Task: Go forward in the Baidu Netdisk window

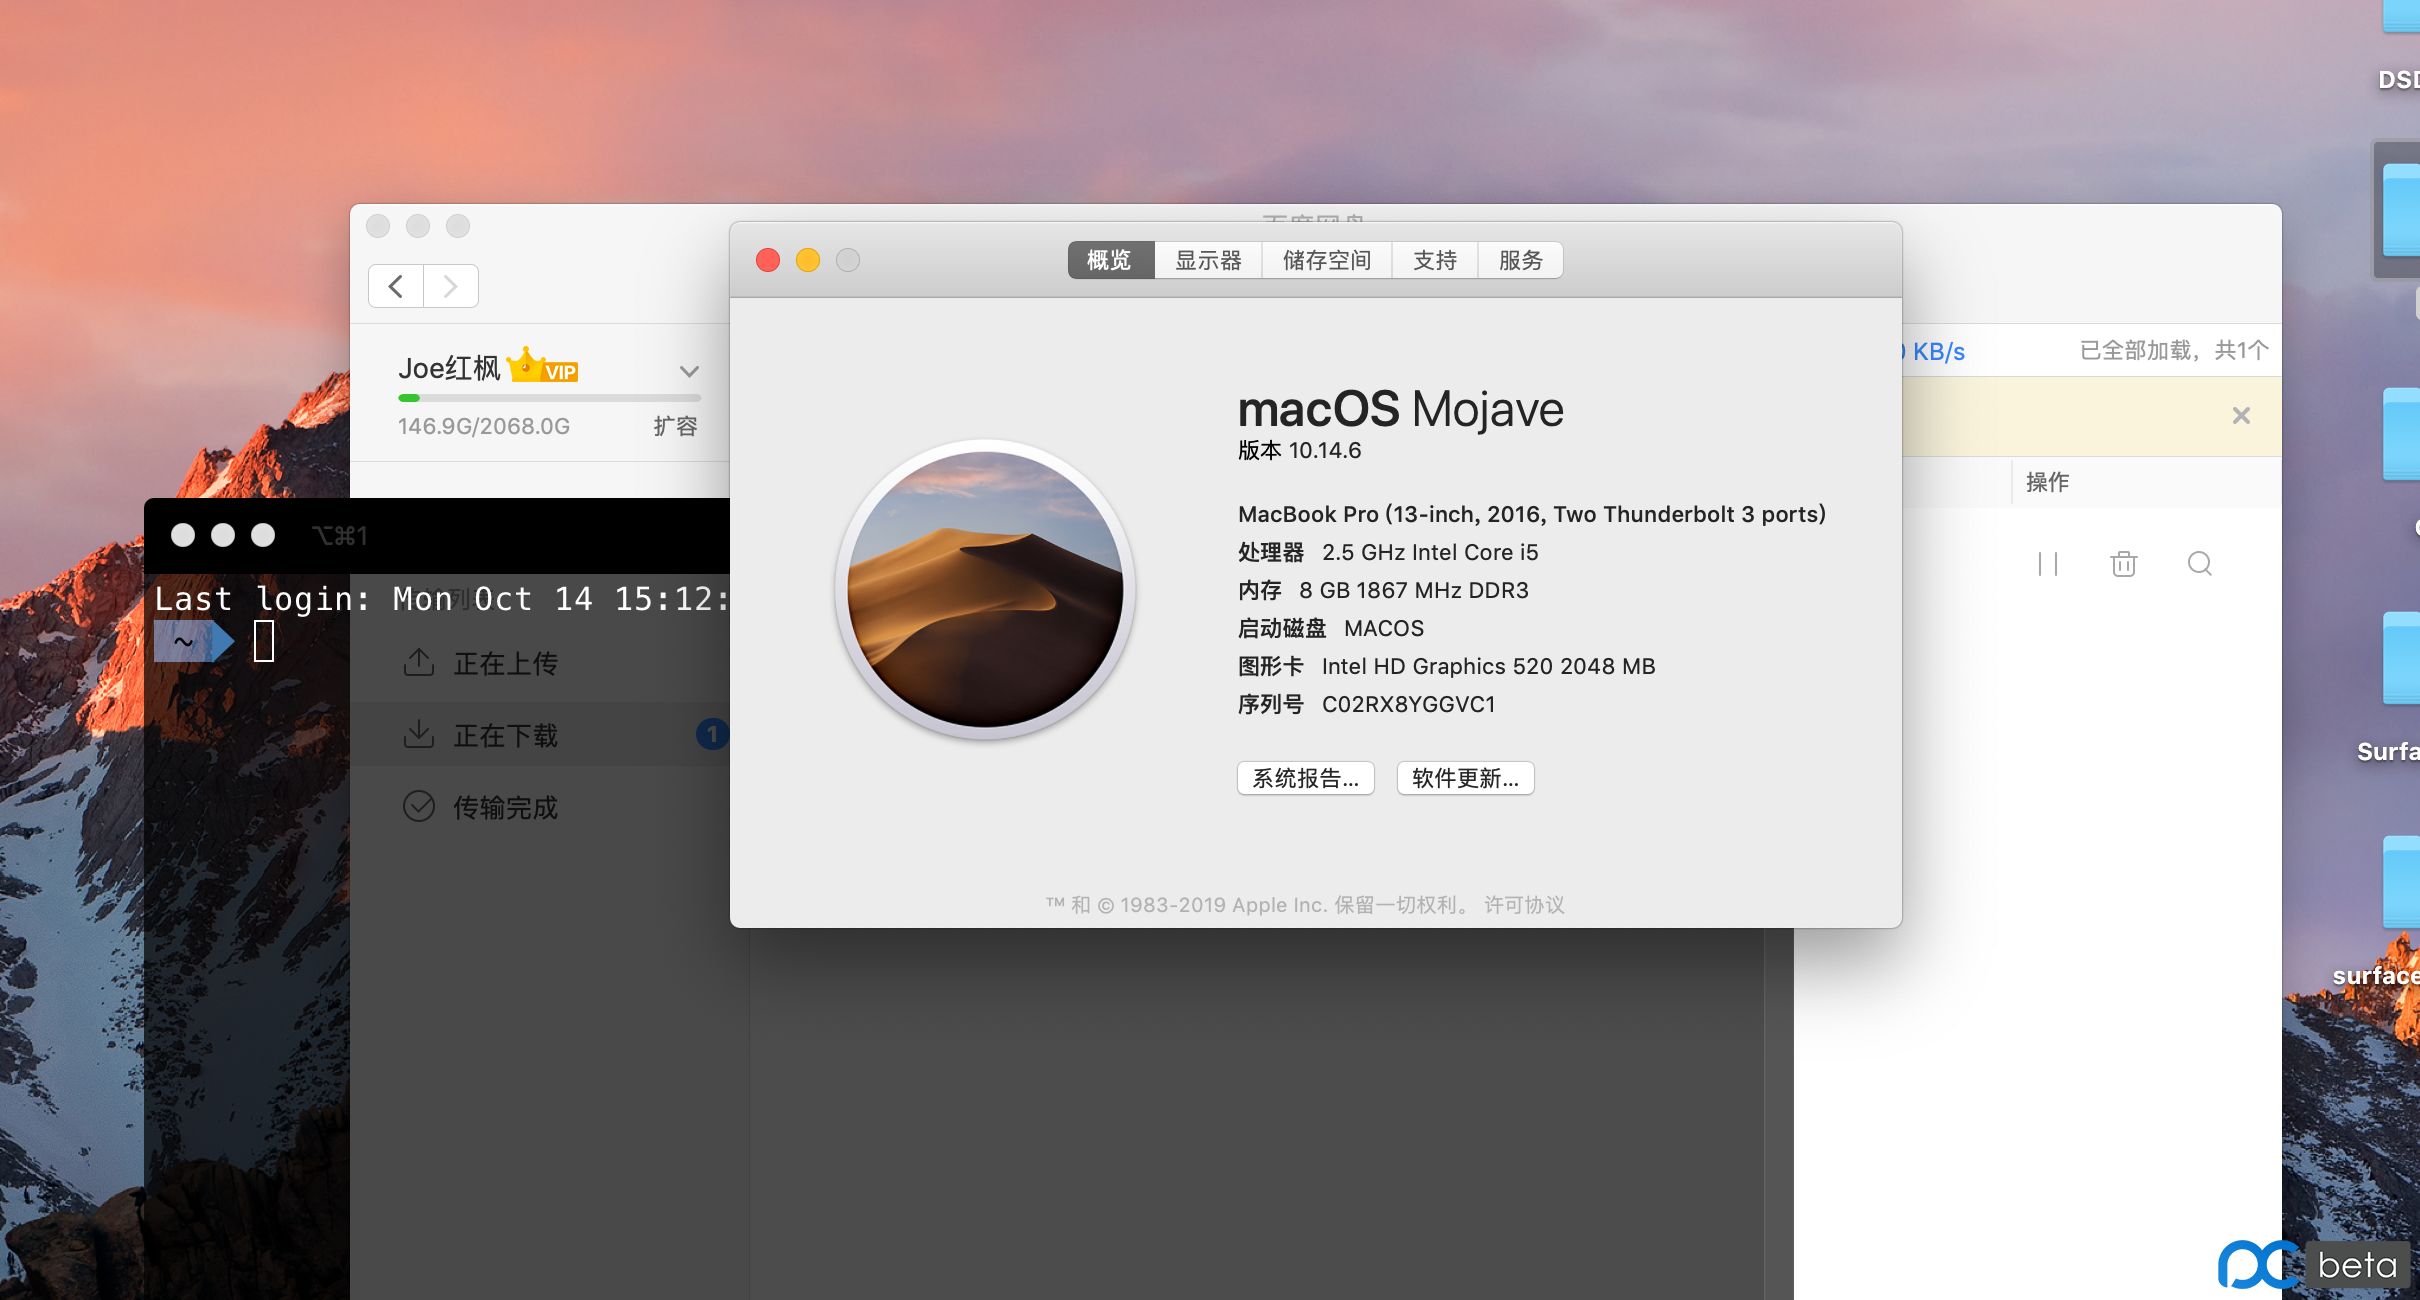Action: point(451,287)
